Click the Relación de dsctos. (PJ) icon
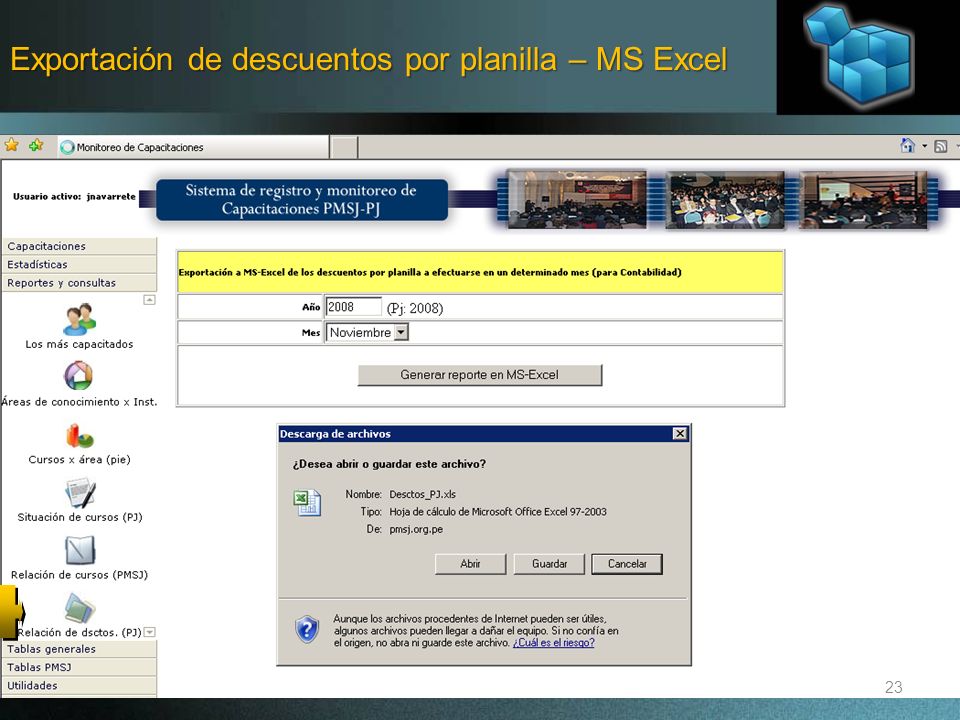960x720 pixels. coord(80,607)
